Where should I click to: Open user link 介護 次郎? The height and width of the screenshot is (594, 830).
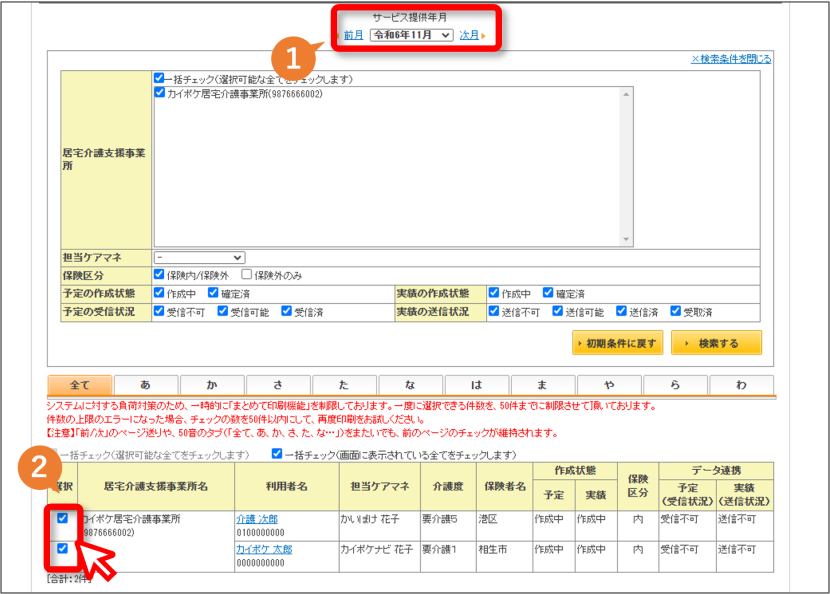tap(257, 519)
